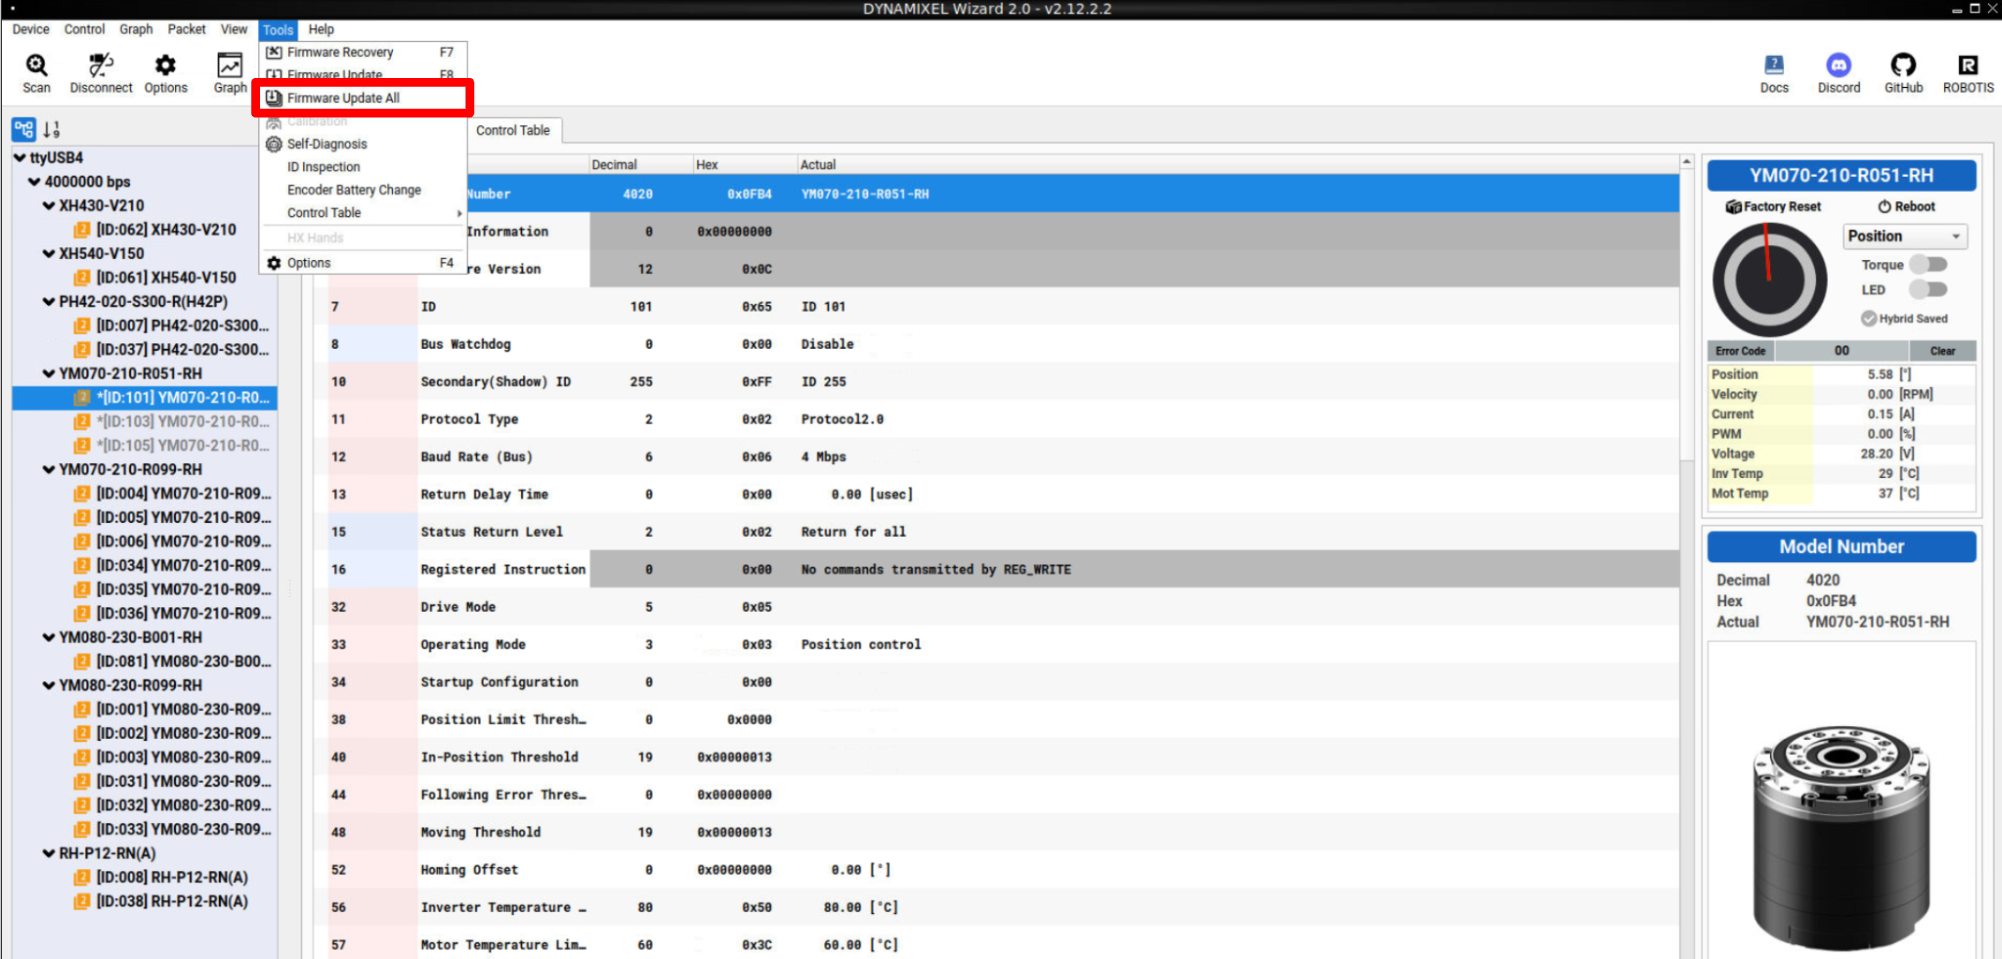Select the Return Delay Time row

point(996,495)
